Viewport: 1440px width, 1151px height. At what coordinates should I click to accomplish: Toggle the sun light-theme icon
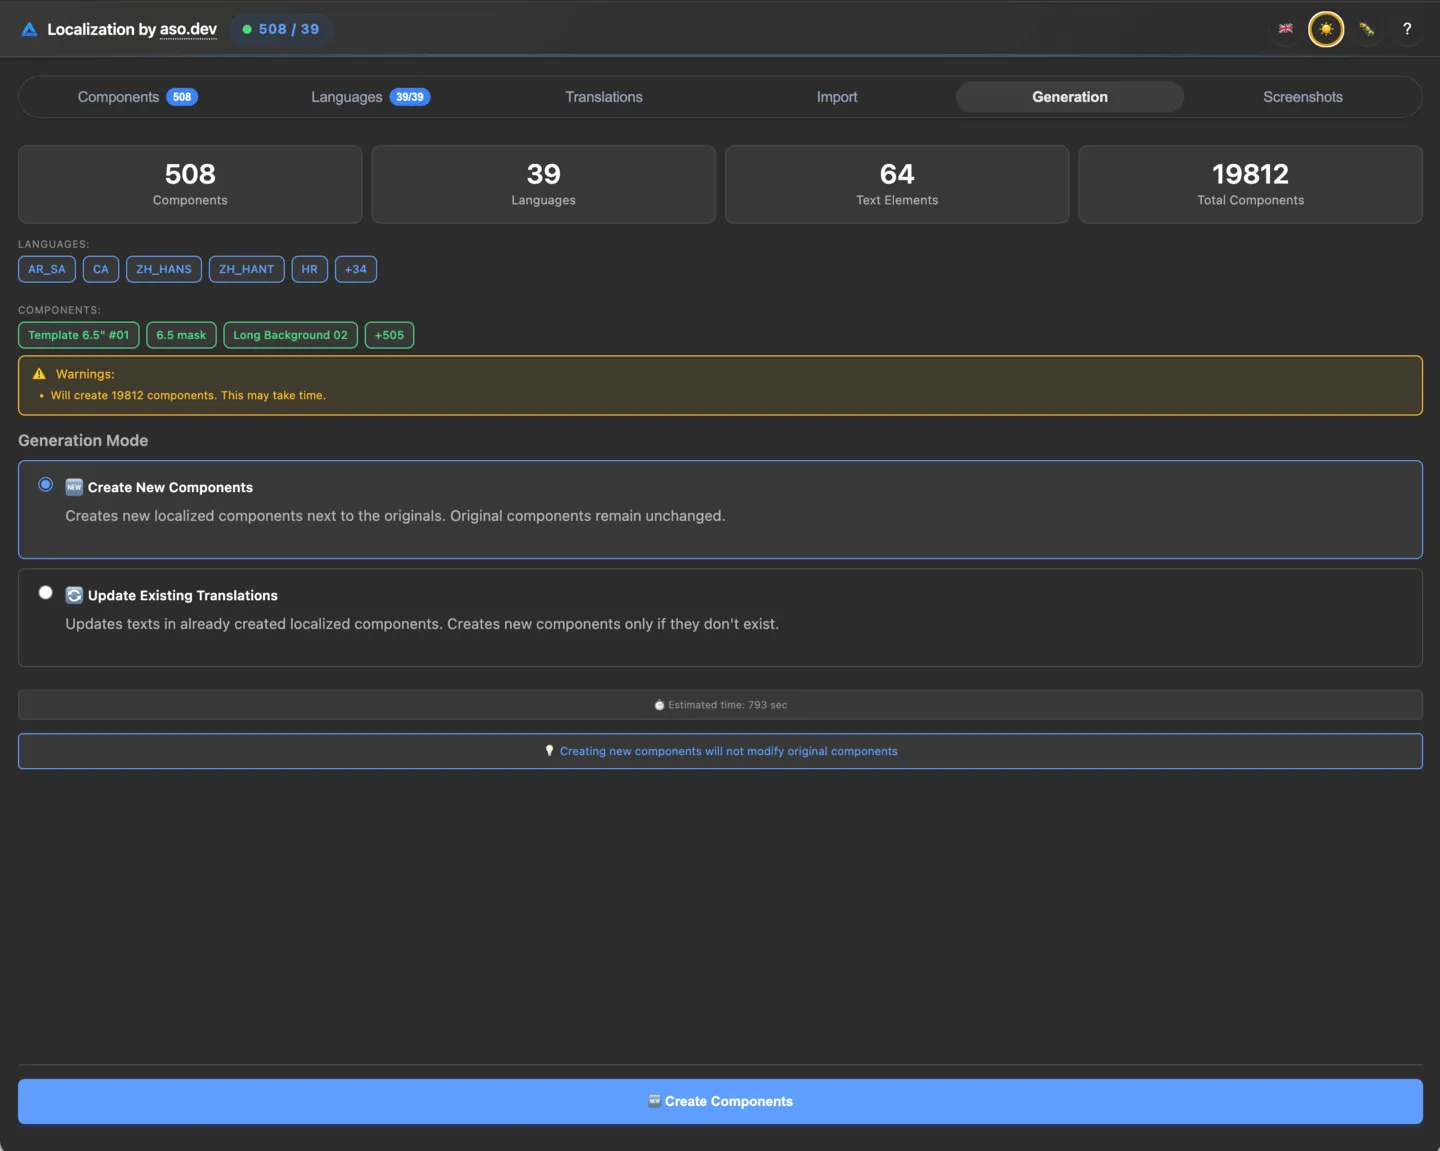(1326, 29)
